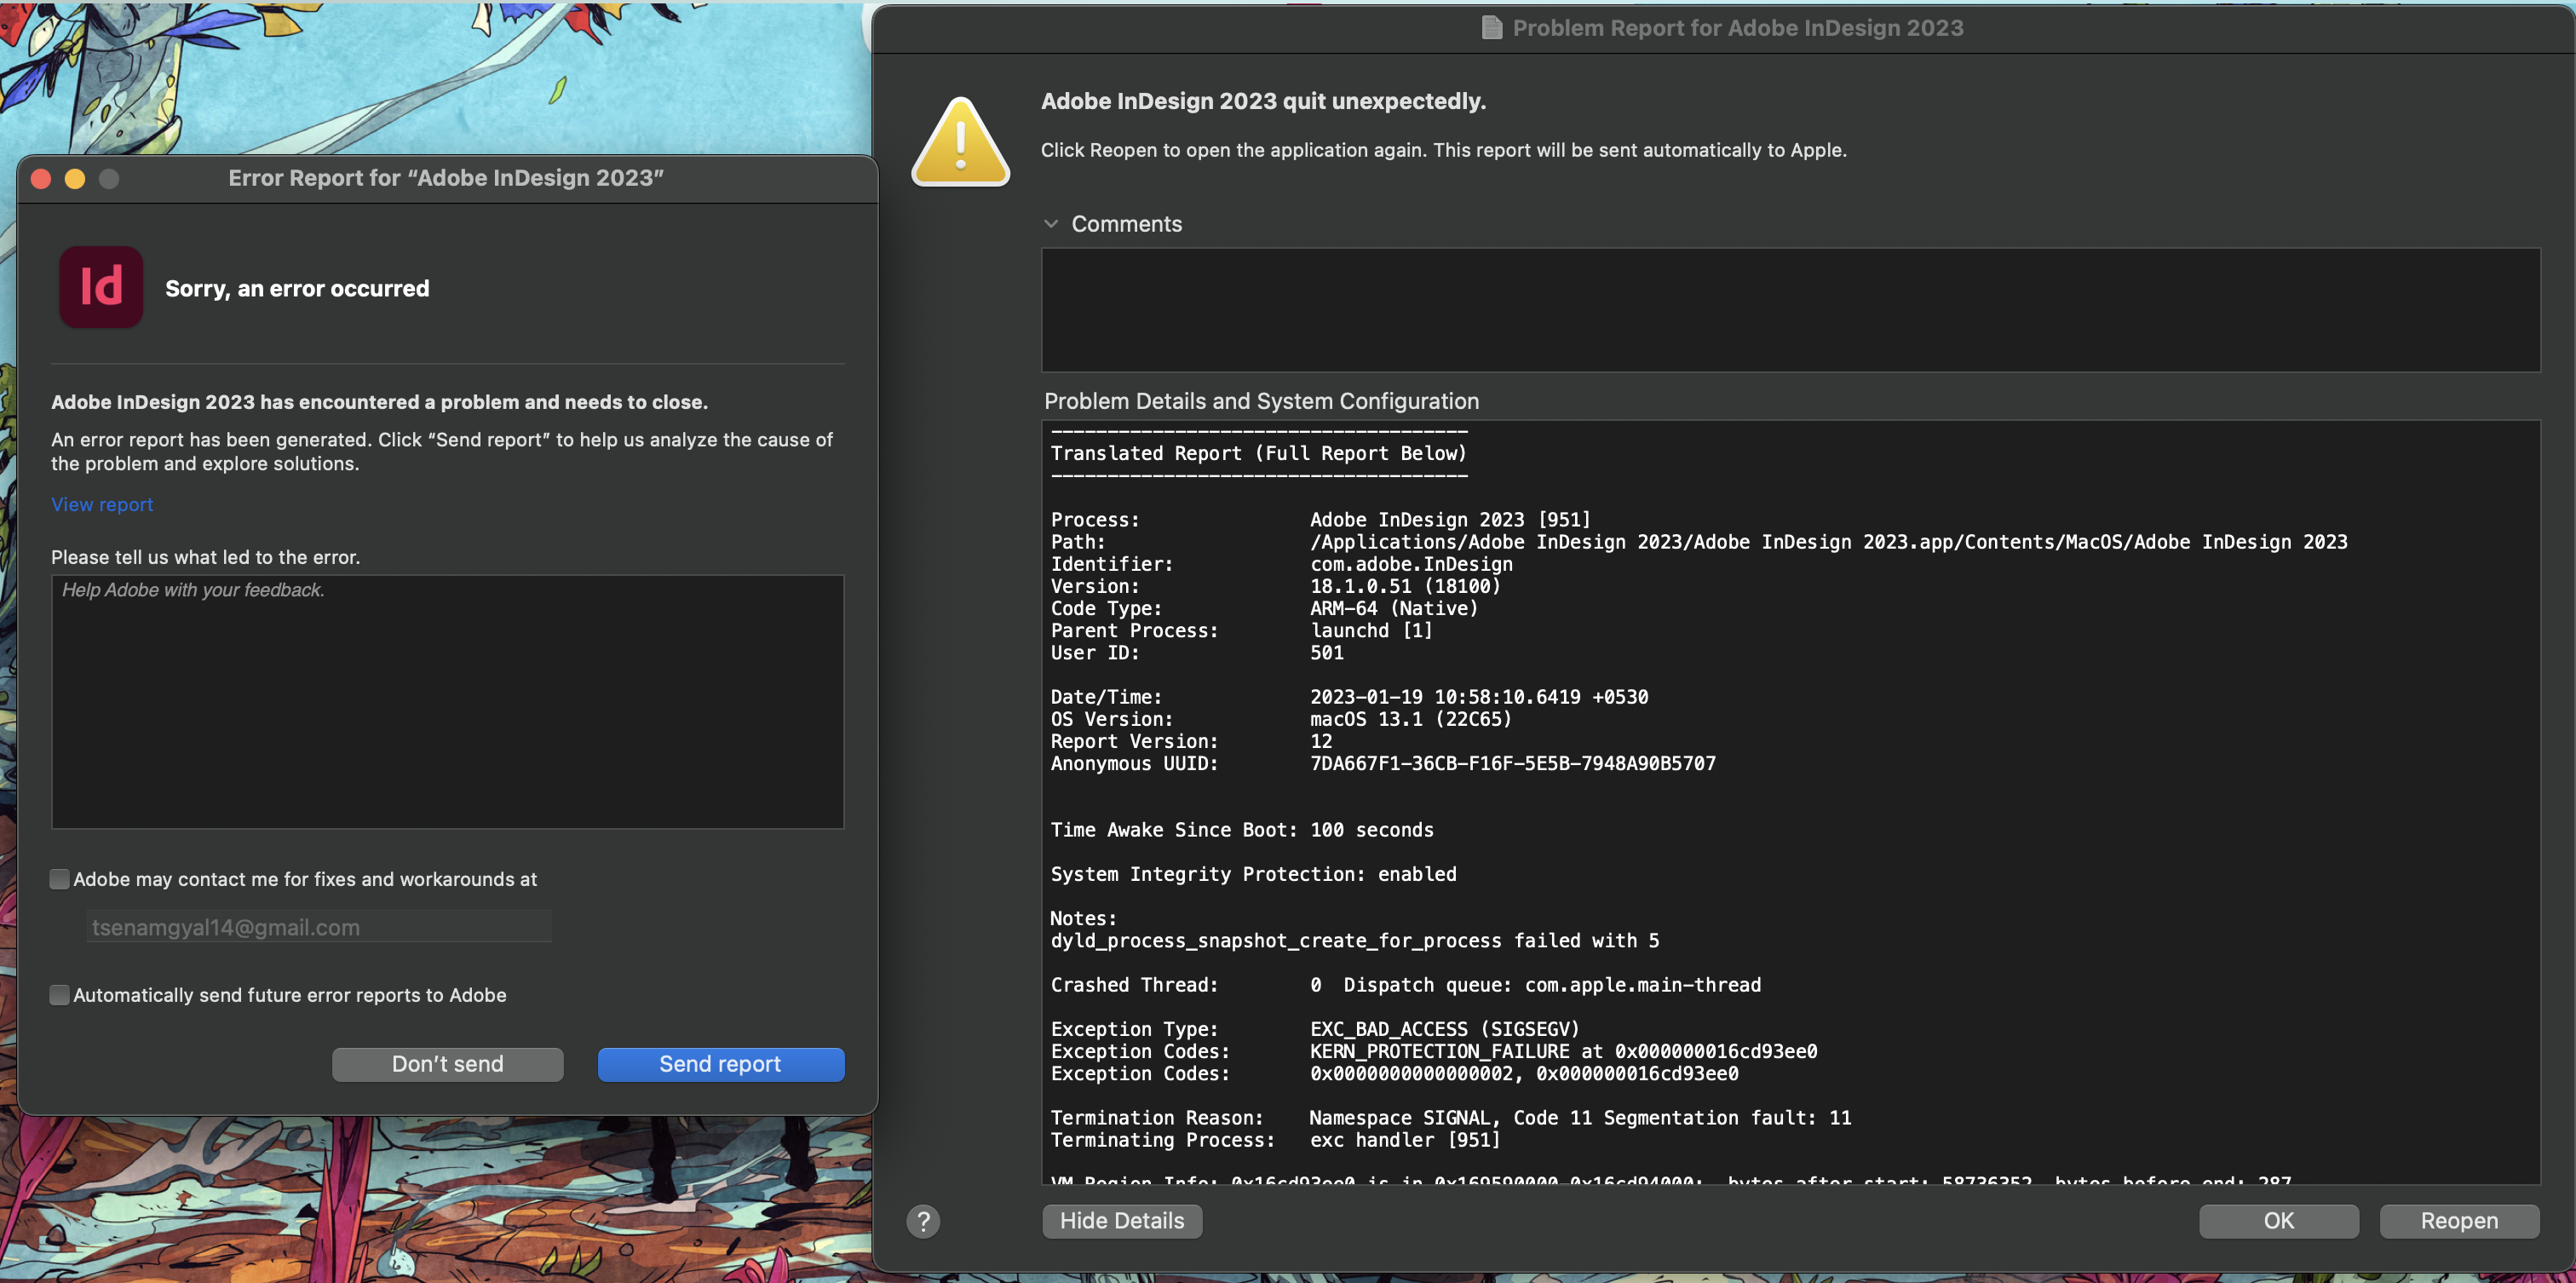Click the InDesign app icon in the error dialog
The width and height of the screenshot is (2576, 1283).
click(100, 287)
